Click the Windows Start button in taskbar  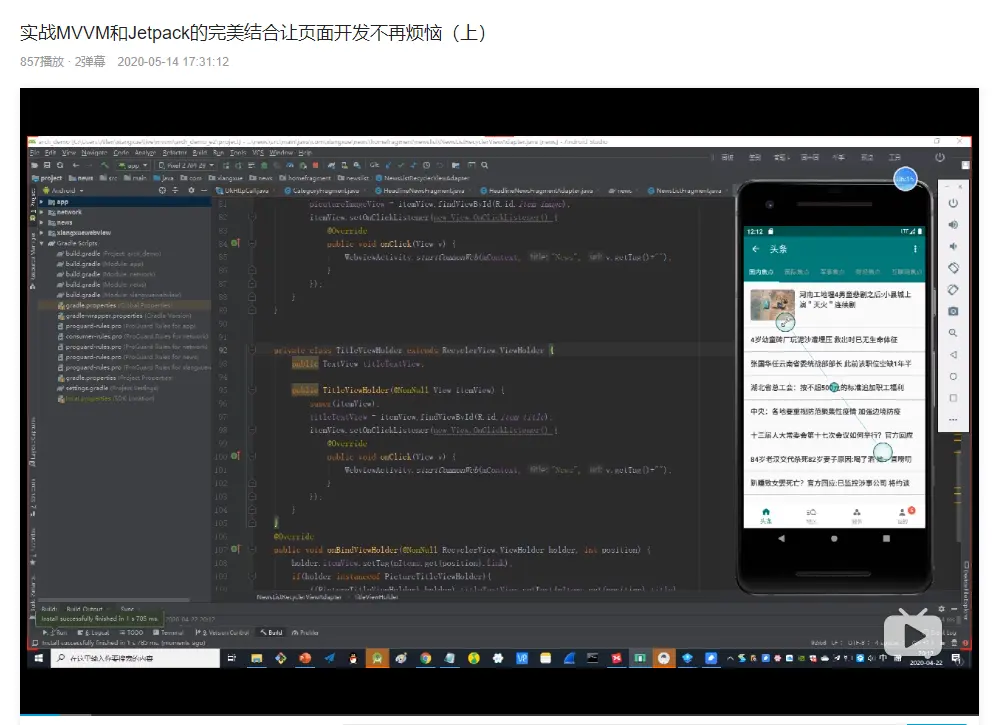click(x=39, y=659)
